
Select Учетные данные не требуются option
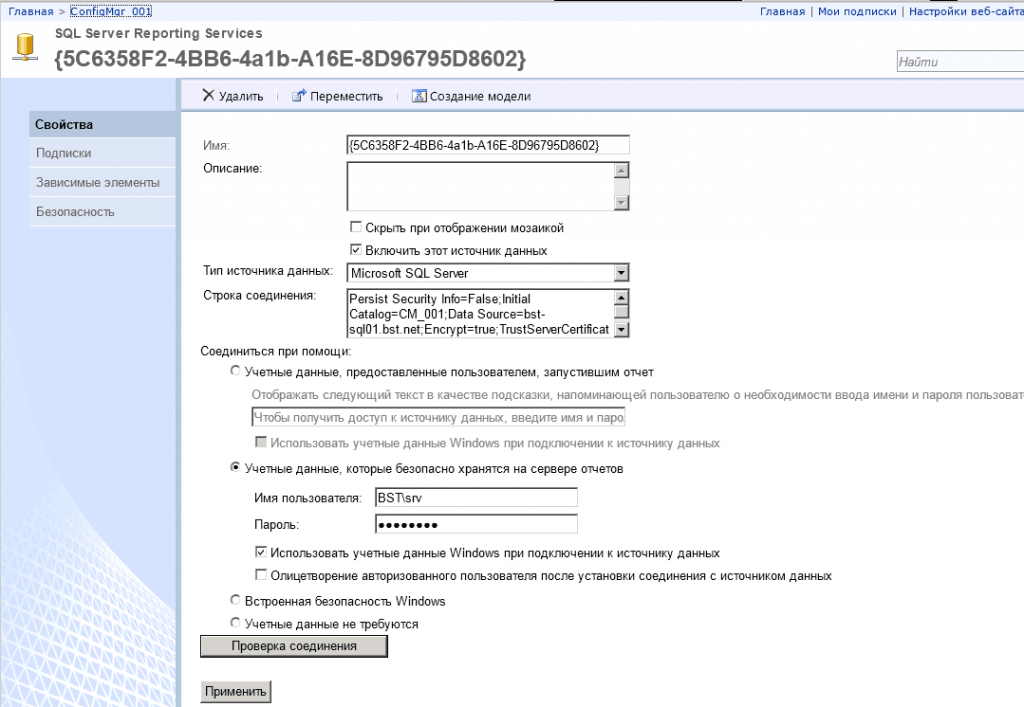point(235,621)
